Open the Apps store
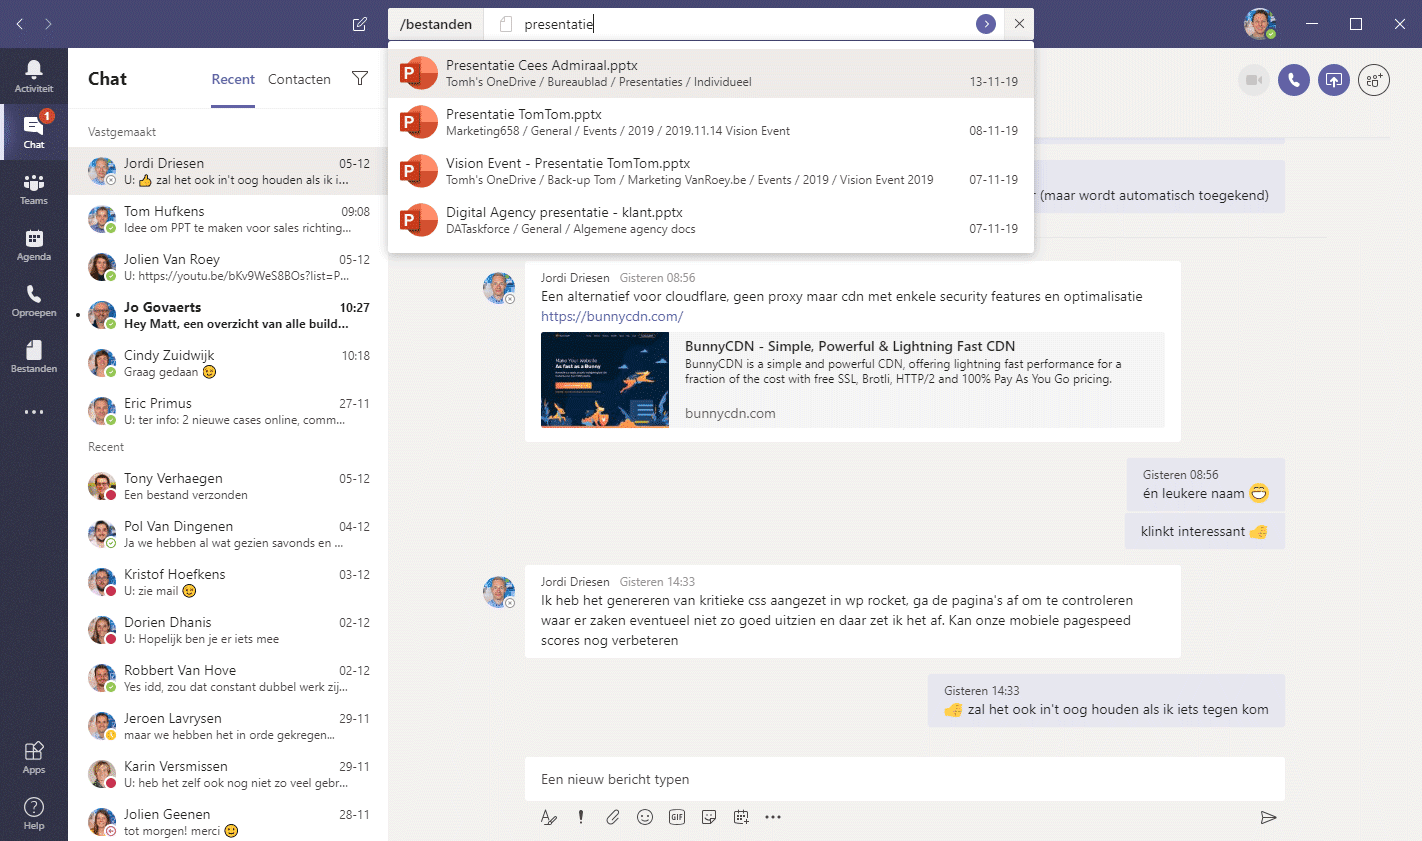Screen dimensions: 1422x841 (34, 757)
